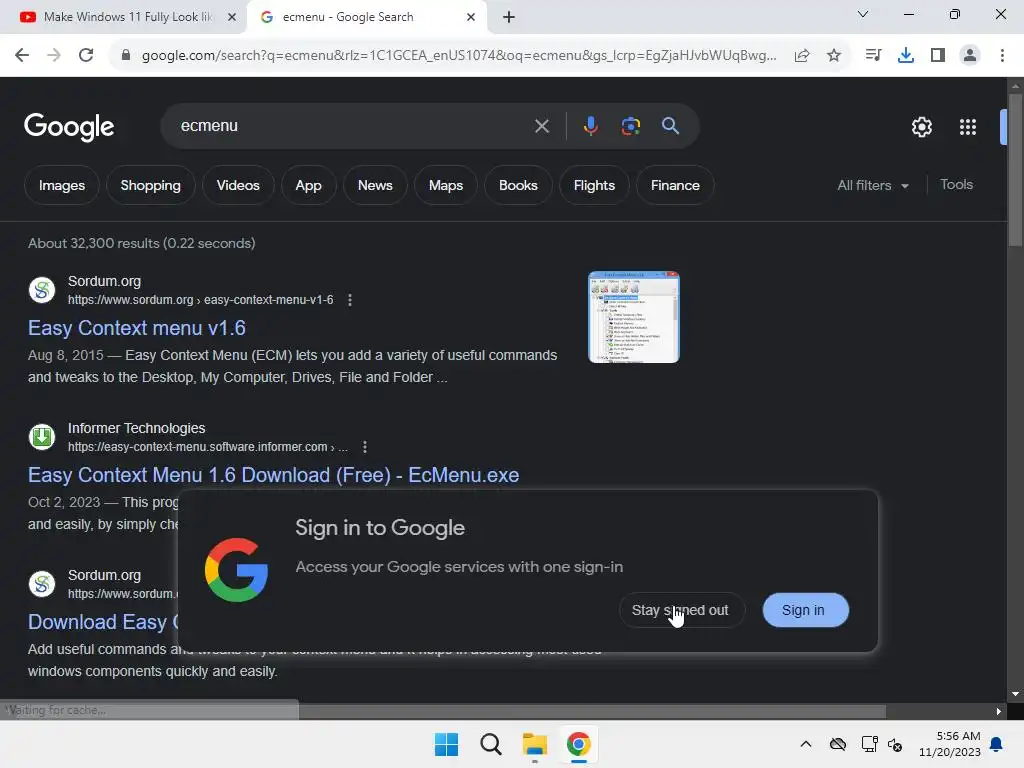The height and width of the screenshot is (768, 1024).
Task: Open the Tools options
Action: pyautogui.click(x=956, y=185)
